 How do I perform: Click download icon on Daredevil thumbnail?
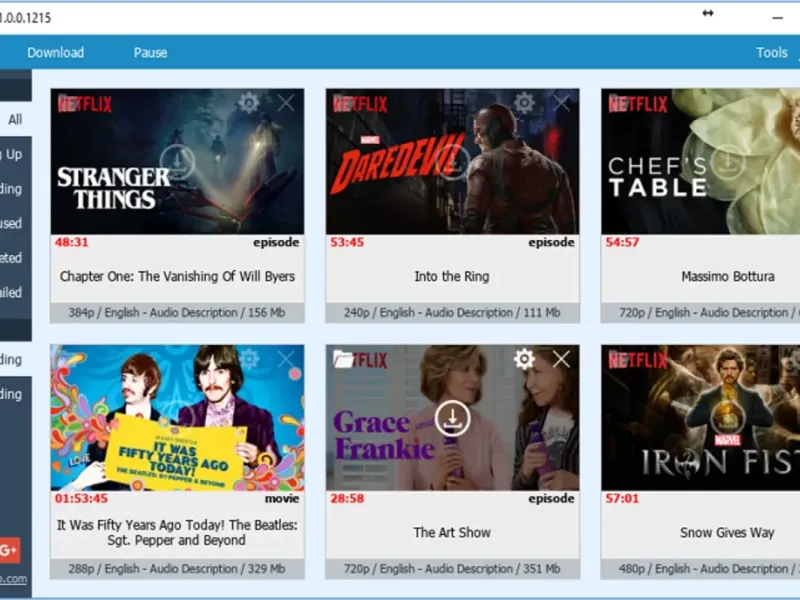(x=452, y=162)
